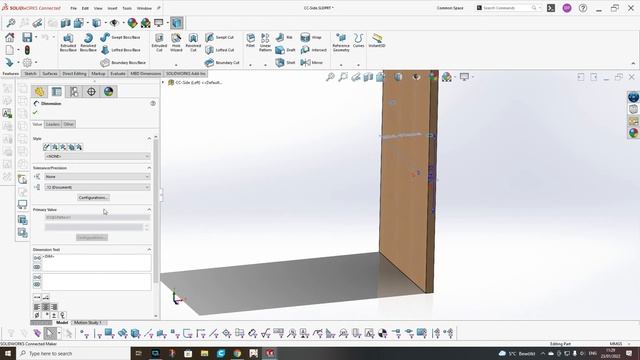The width and height of the screenshot is (640, 360).
Task: Open the Curves tool
Action: (358, 40)
